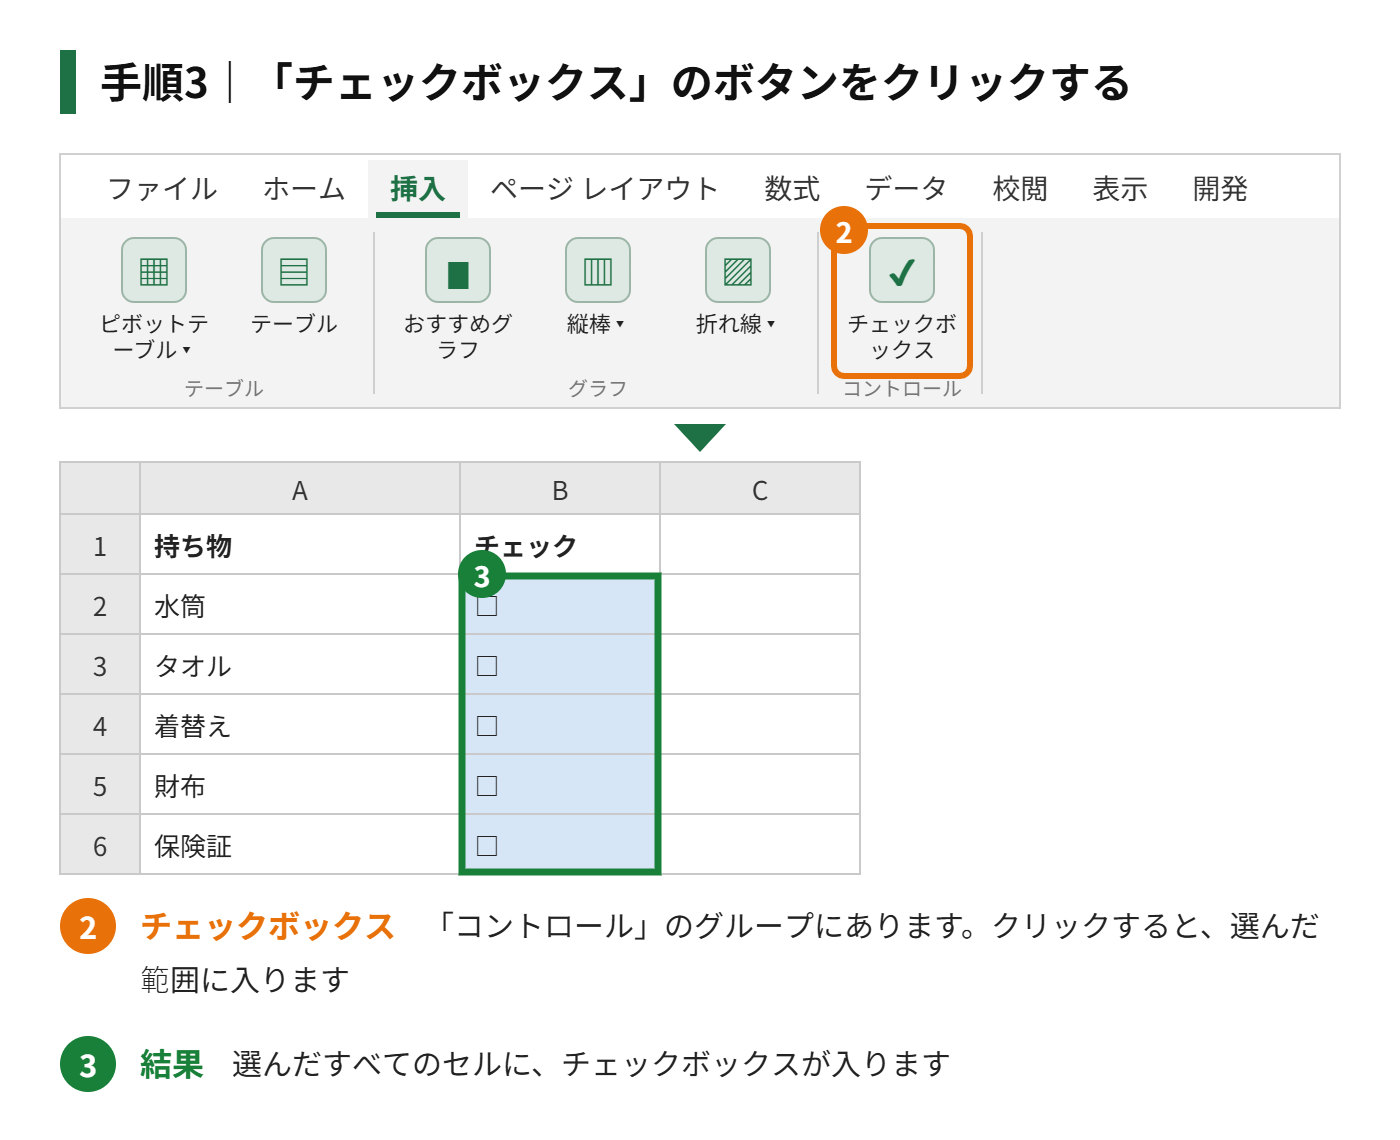1400x1140 pixels.
Task: Open the データ tab
Action: [x=906, y=189]
